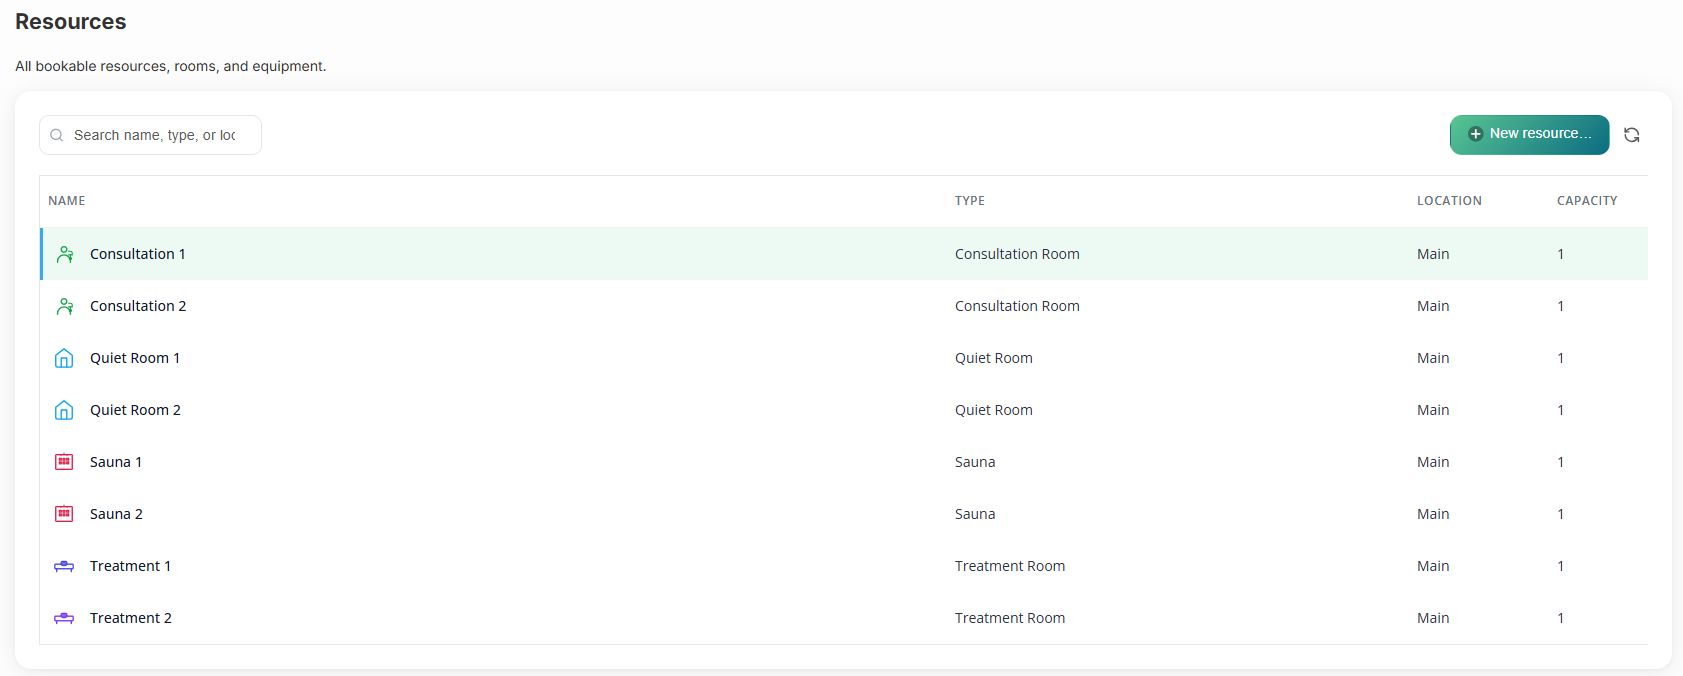
Task: Click the refresh icon next to New resource
Action: [x=1631, y=135]
